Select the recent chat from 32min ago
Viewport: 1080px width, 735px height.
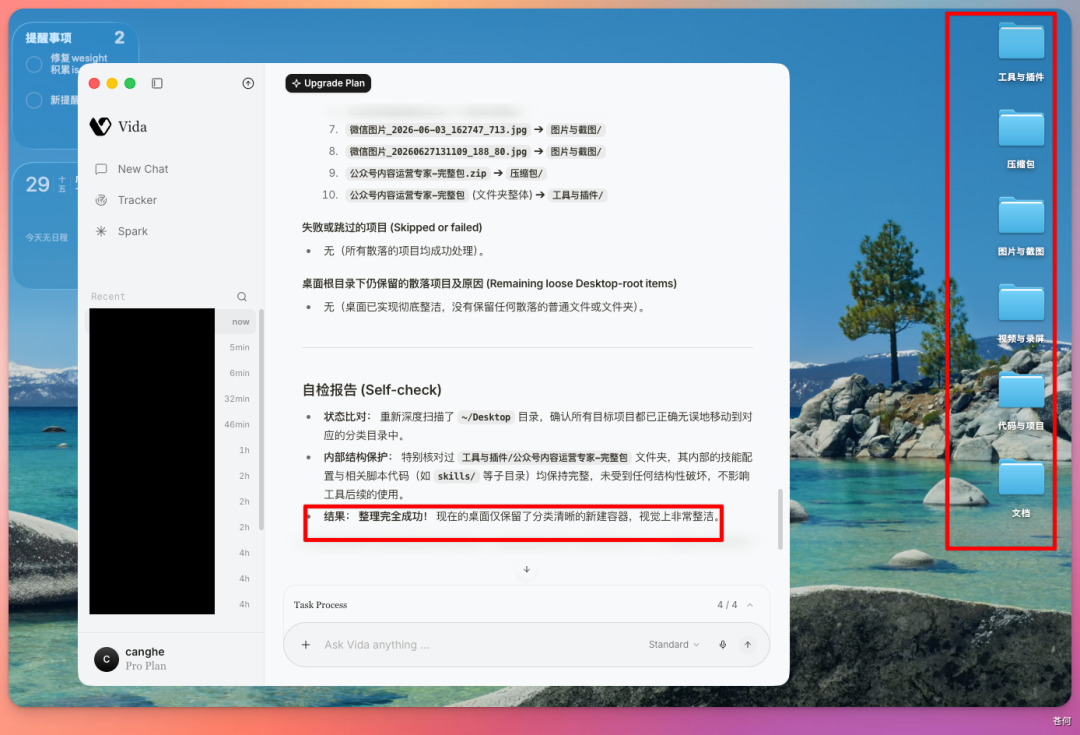[x=172, y=399]
